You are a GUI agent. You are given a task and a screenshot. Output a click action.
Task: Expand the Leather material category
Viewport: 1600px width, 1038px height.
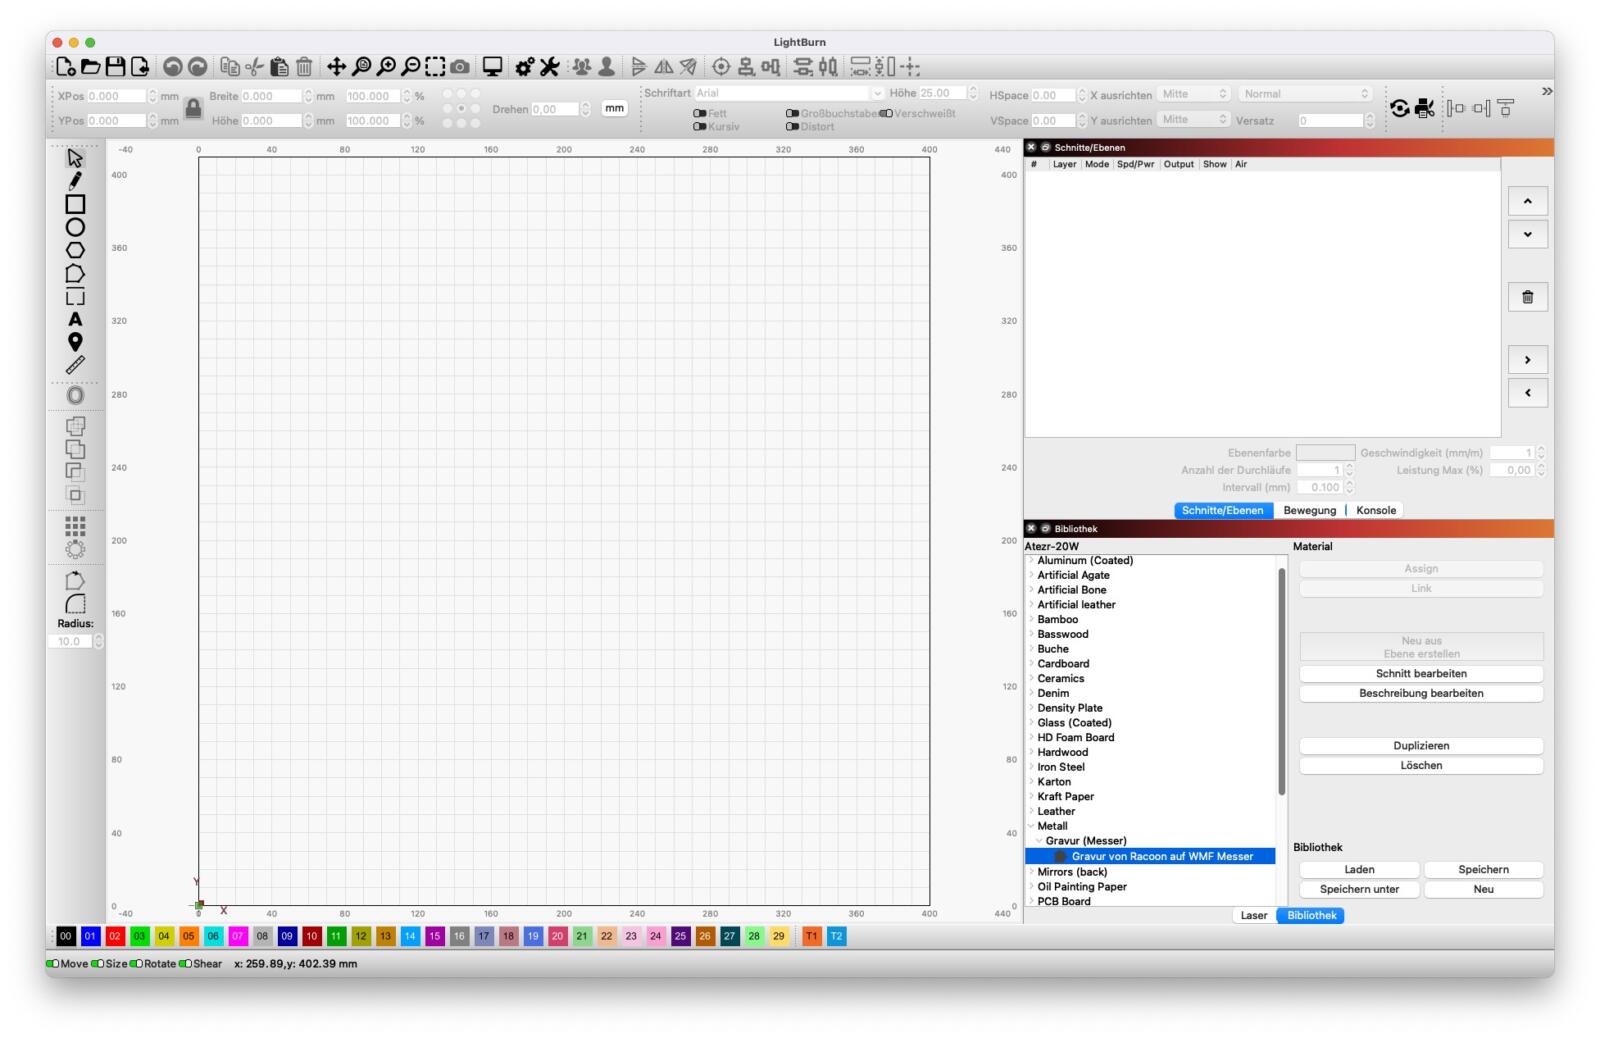pyautogui.click(x=1031, y=812)
